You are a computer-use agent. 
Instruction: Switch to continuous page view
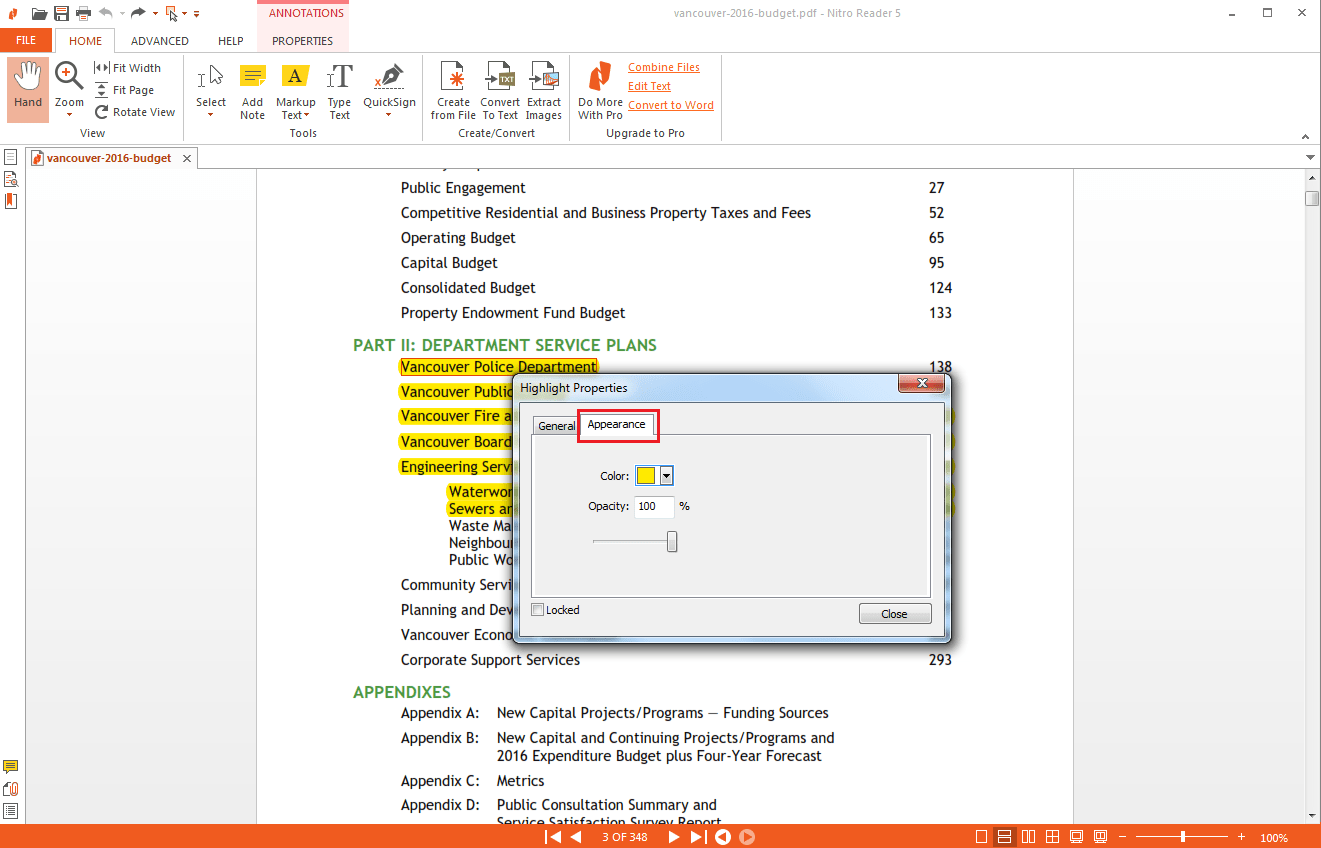[1005, 837]
